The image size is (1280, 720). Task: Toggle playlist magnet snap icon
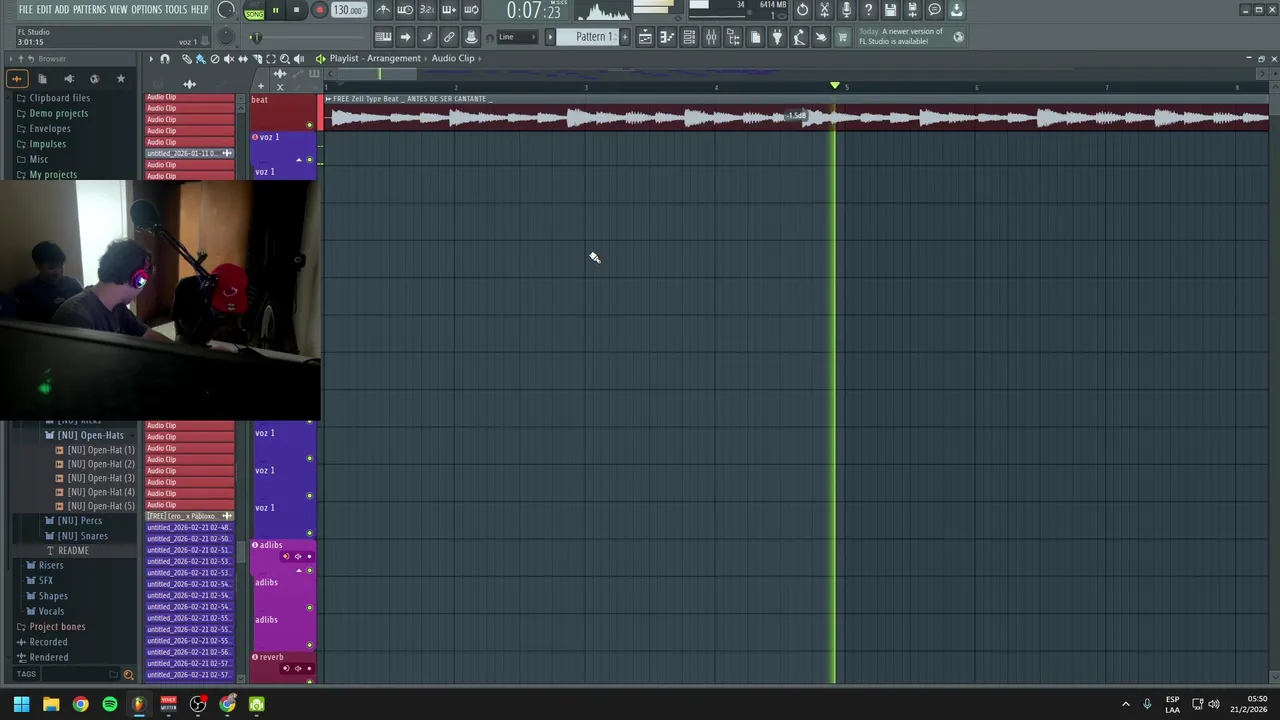[x=165, y=59]
